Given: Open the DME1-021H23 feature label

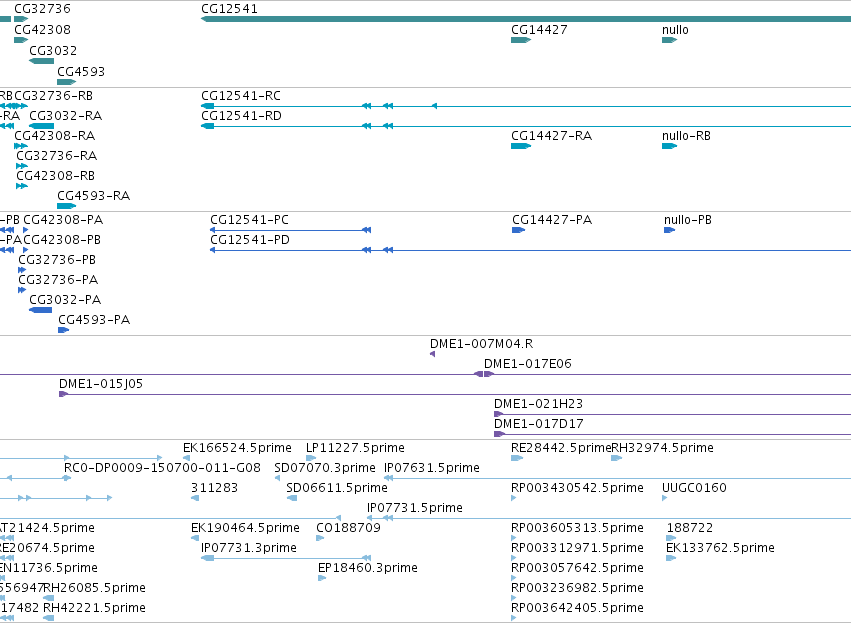Looking at the screenshot, I should [538, 404].
